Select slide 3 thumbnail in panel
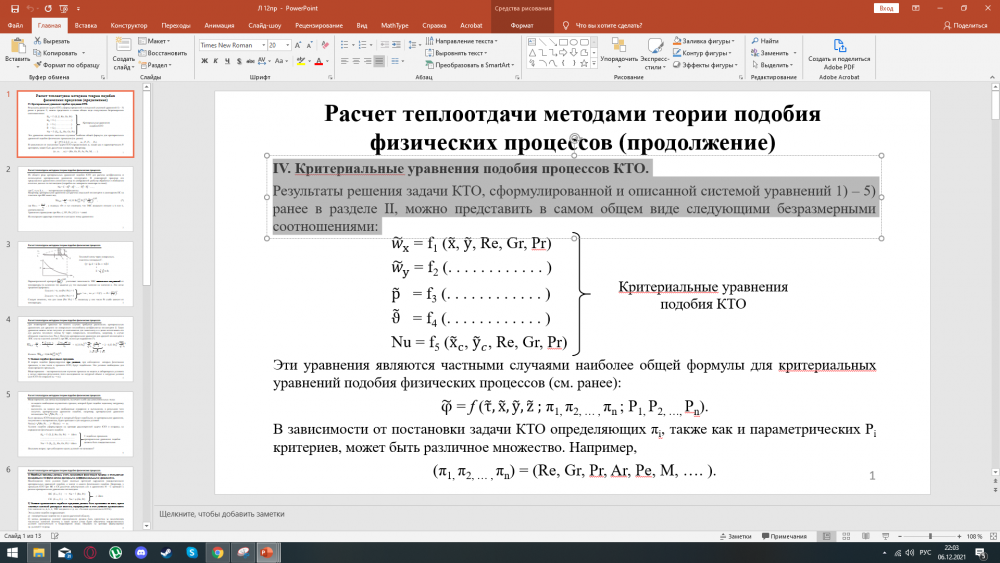1000x563 pixels. pyautogui.click(x=75, y=274)
